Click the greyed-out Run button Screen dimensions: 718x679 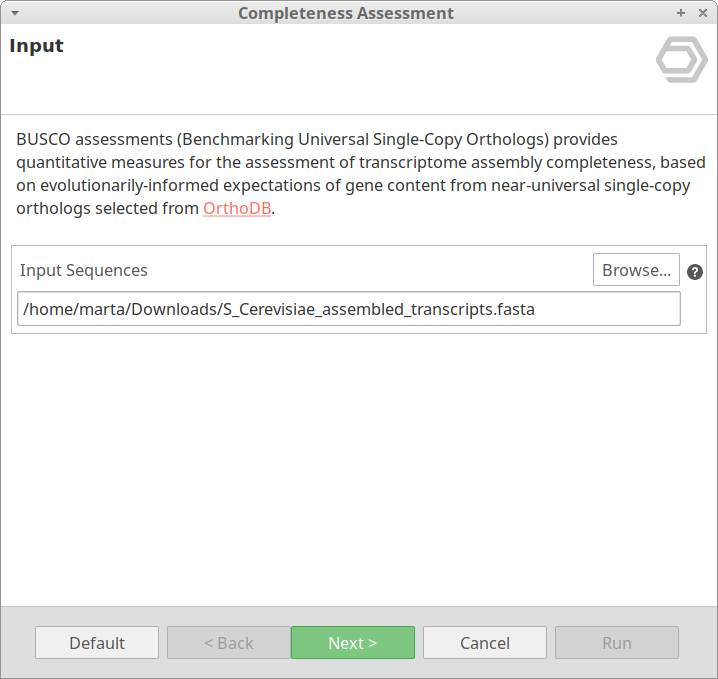point(616,643)
